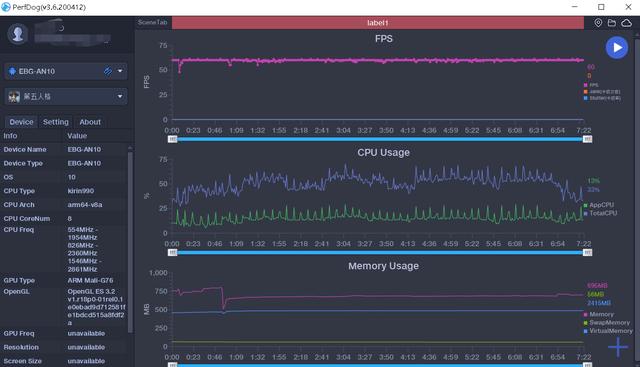This screenshot has height=367, width=640.
Task: Toggle TotalCPU series in CPU legend
Action: (600, 213)
